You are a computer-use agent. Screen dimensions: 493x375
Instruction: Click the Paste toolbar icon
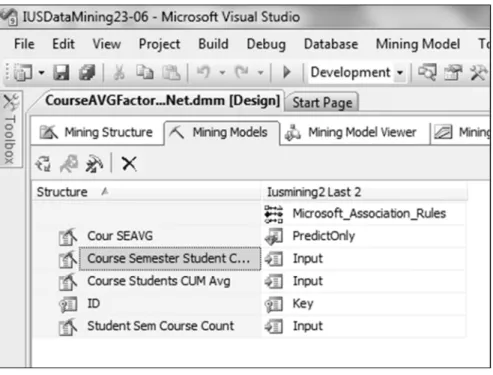[171, 72]
